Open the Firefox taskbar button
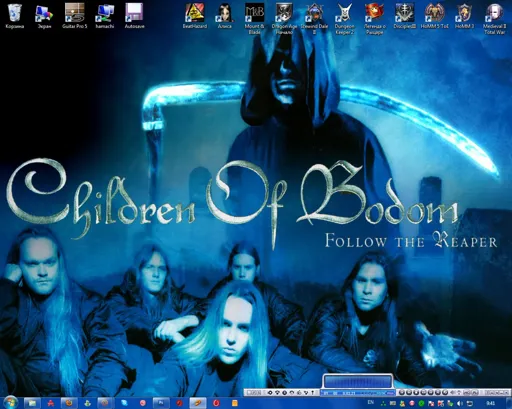Image resolution: width=512 pixels, height=409 pixels. pyautogui.click(x=69, y=403)
